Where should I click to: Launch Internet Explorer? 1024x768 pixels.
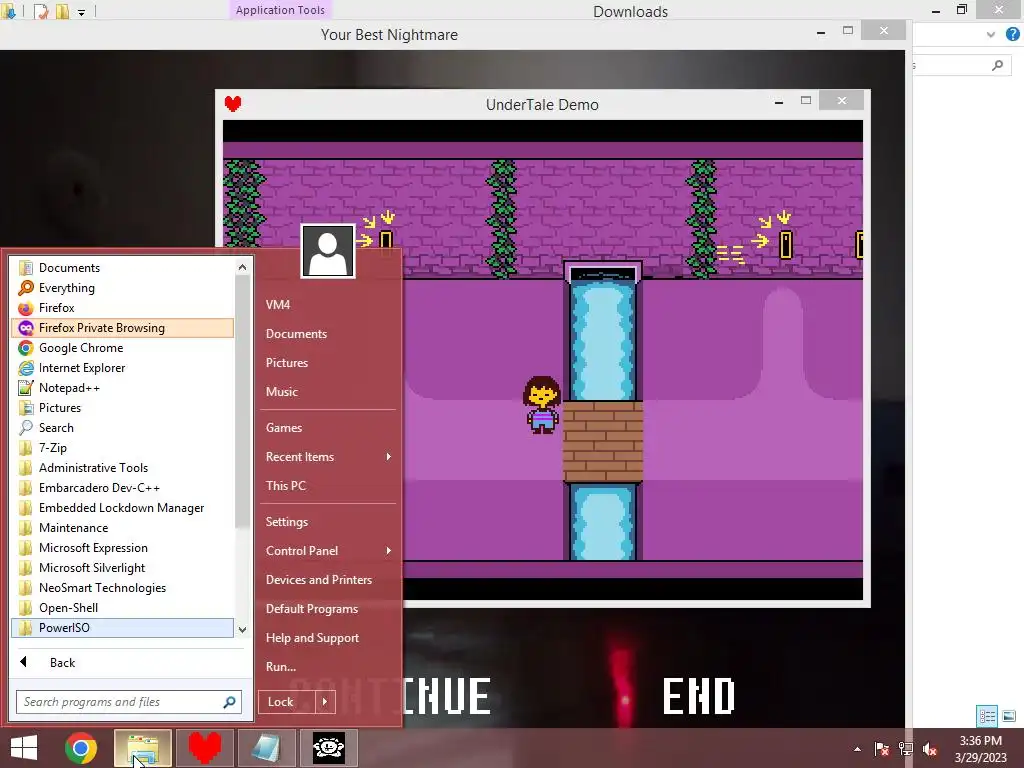pos(123,368)
